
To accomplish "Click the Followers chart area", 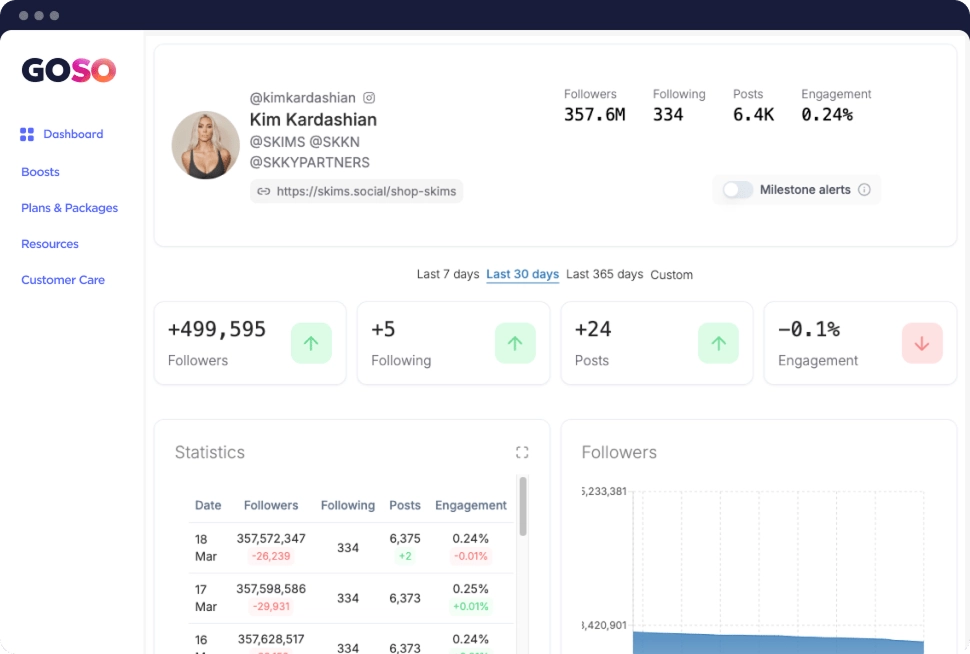I will point(778,572).
